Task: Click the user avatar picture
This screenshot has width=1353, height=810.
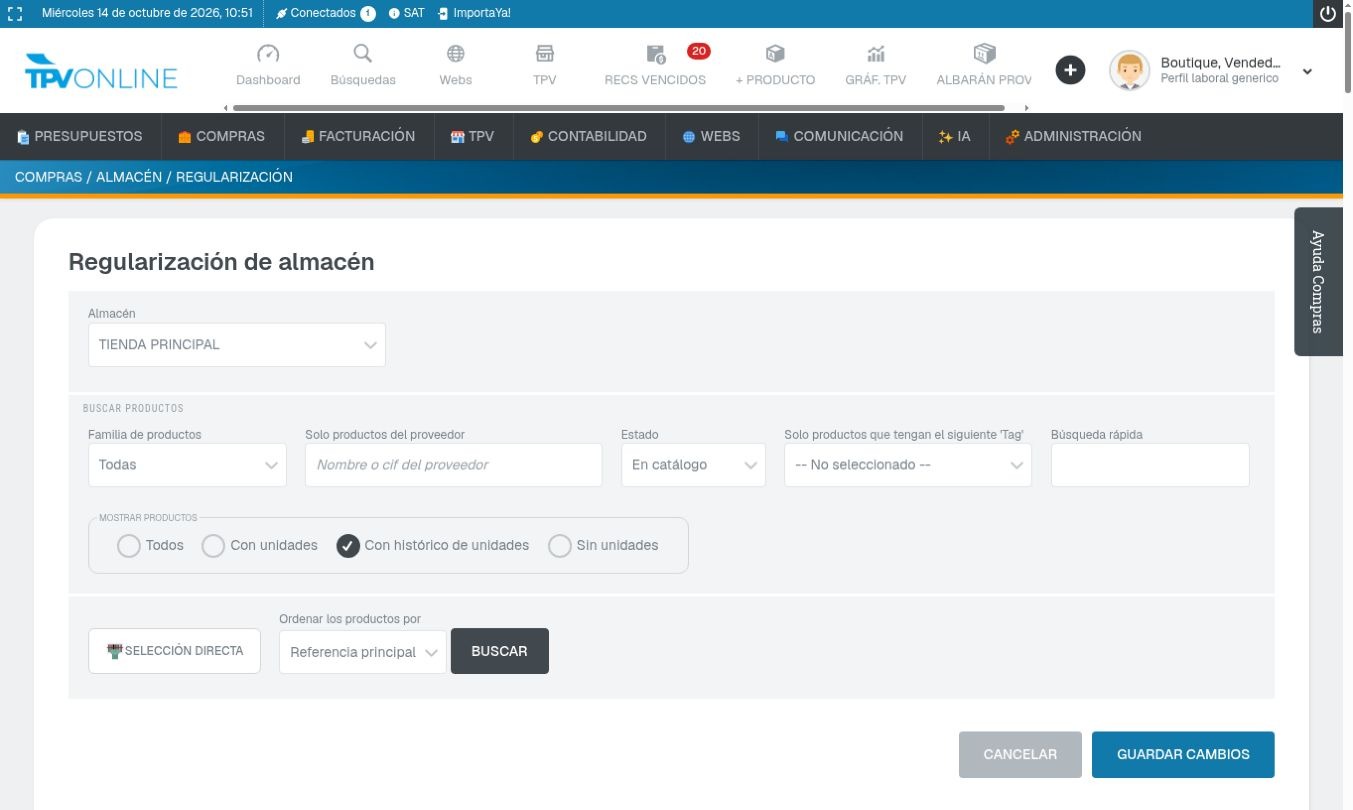Action: coord(1129,70)
